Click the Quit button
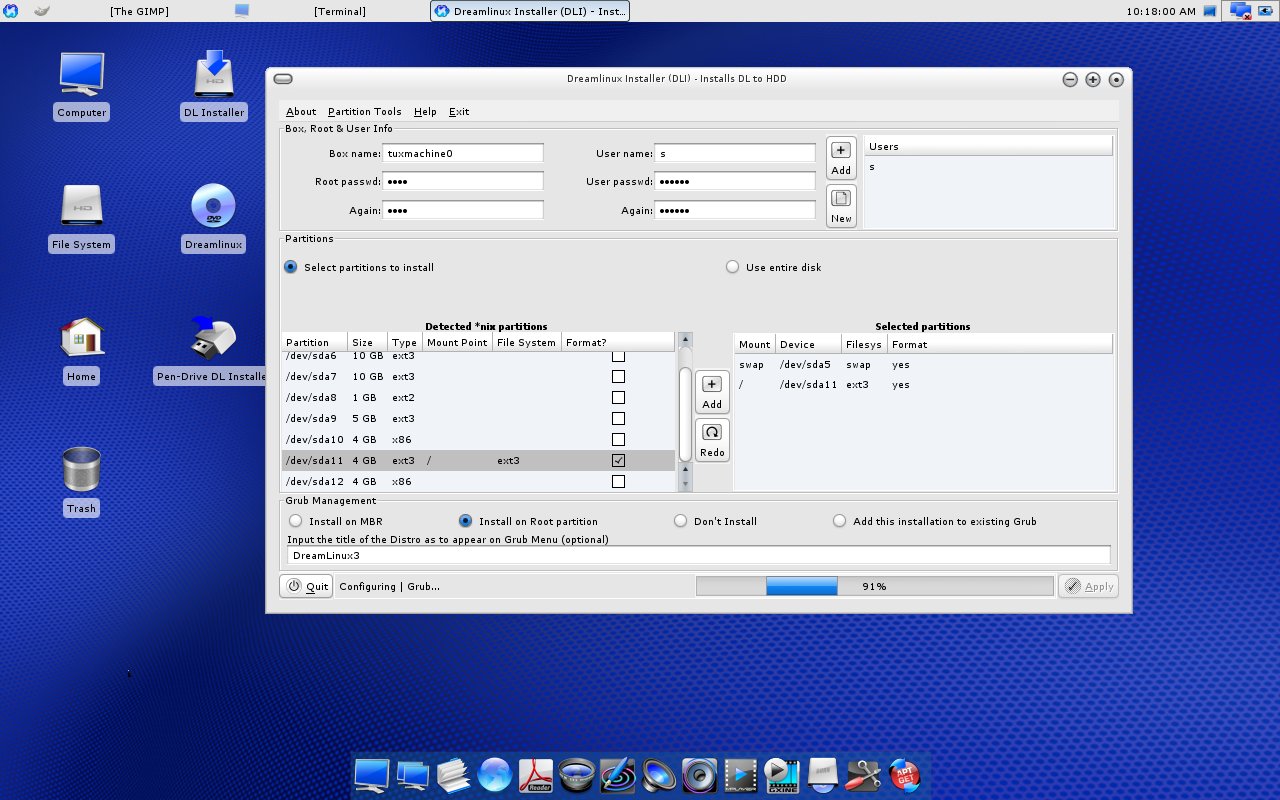 coord(306,587)
